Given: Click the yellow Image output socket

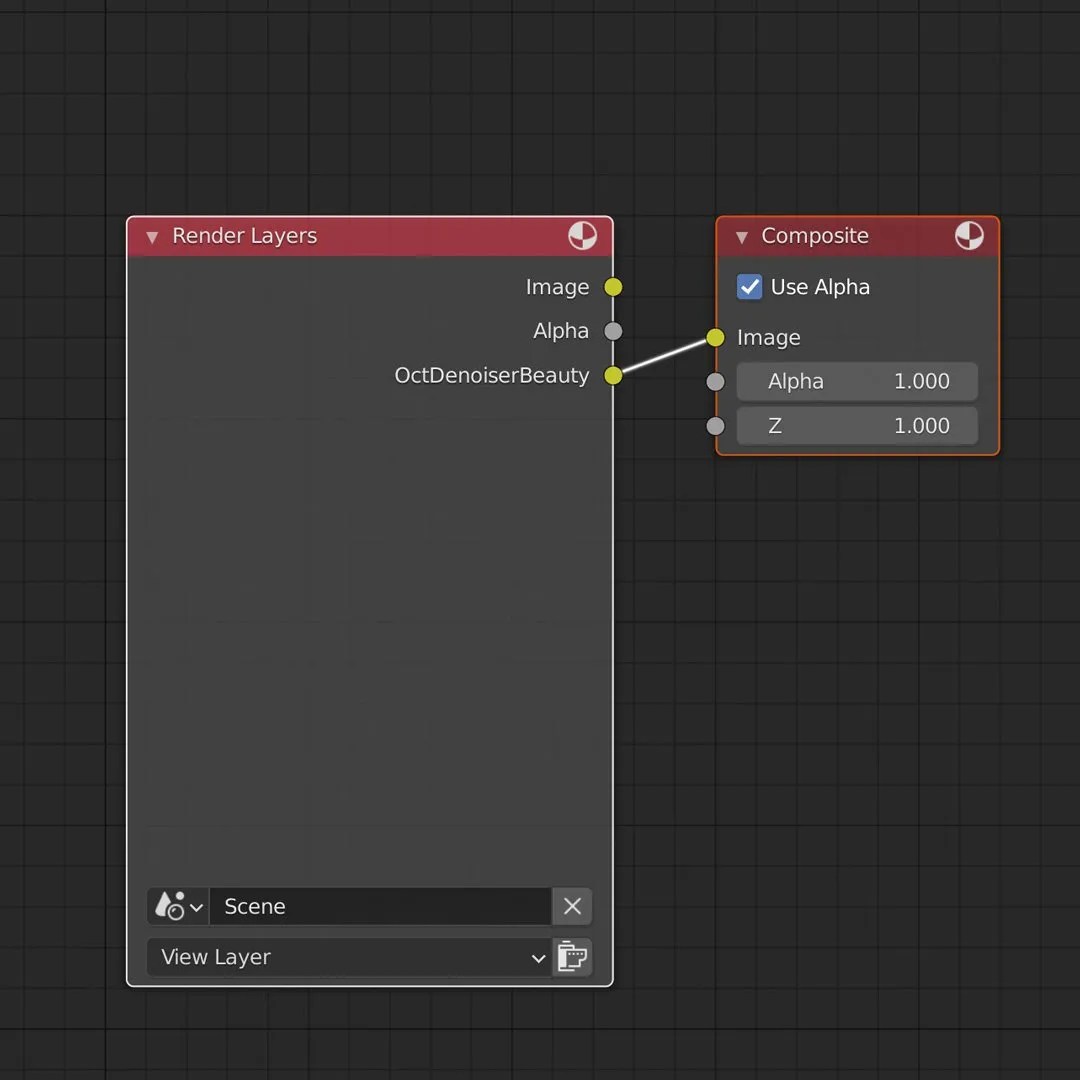Looking at the screenshot, I should pos(613,287).
